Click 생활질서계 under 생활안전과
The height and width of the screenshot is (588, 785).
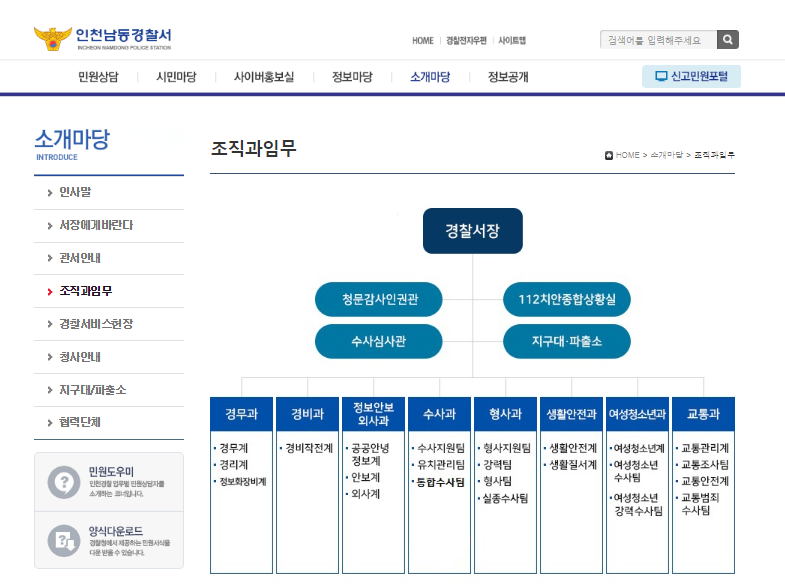pyautogui.click(x=573, y=465)
